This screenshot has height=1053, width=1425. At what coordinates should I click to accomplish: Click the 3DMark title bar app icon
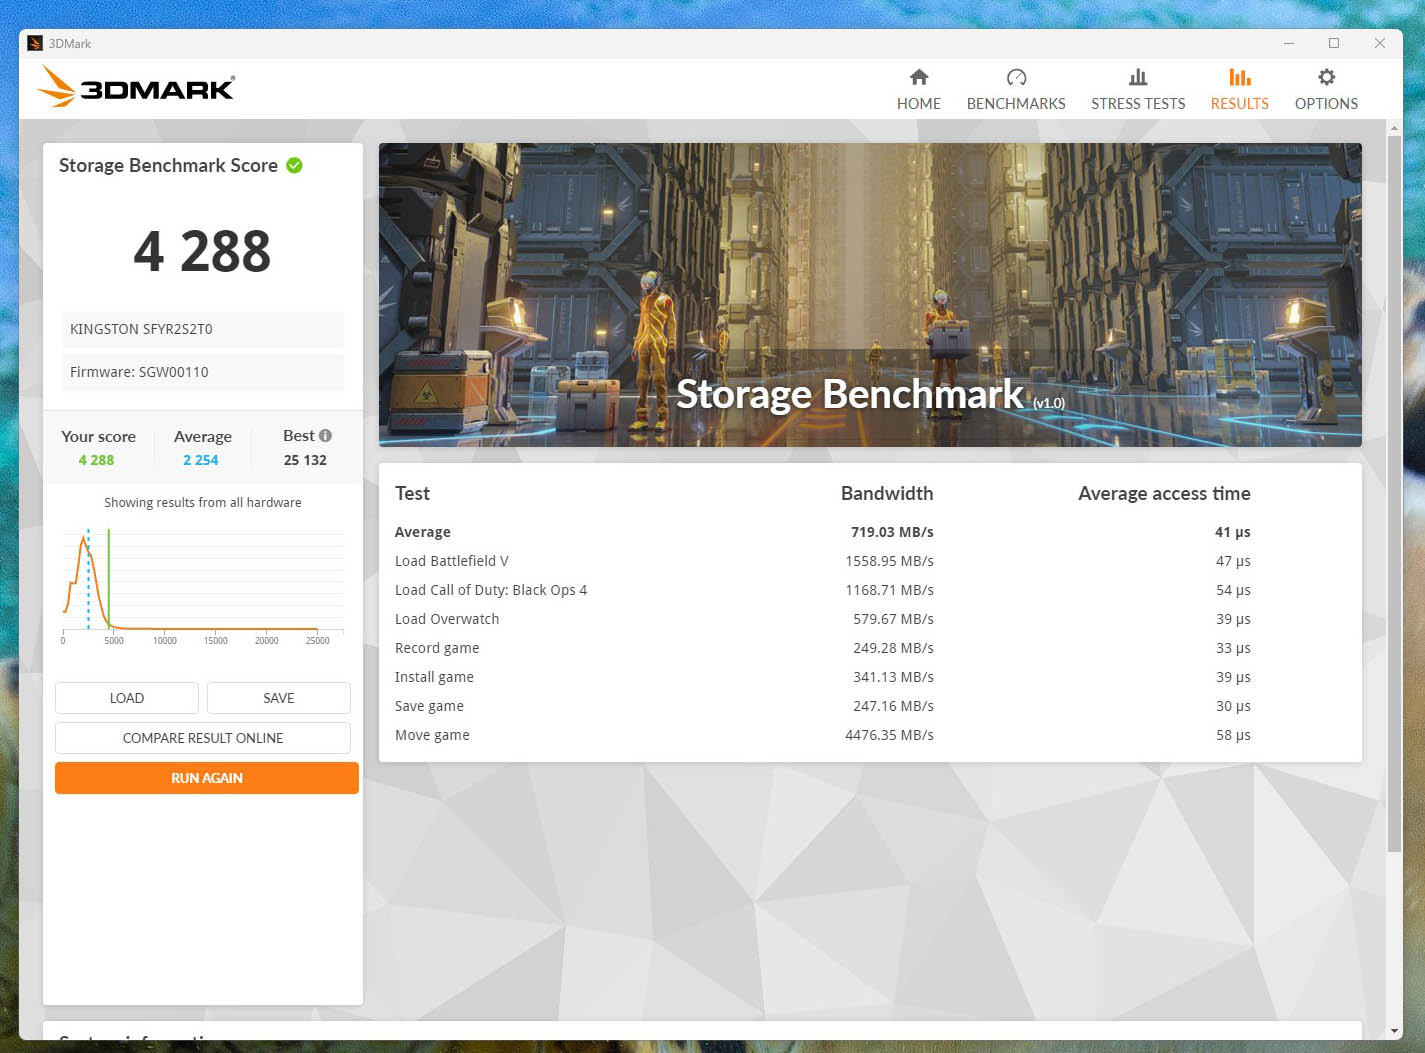pyautogui.click(x=35, y=43)
